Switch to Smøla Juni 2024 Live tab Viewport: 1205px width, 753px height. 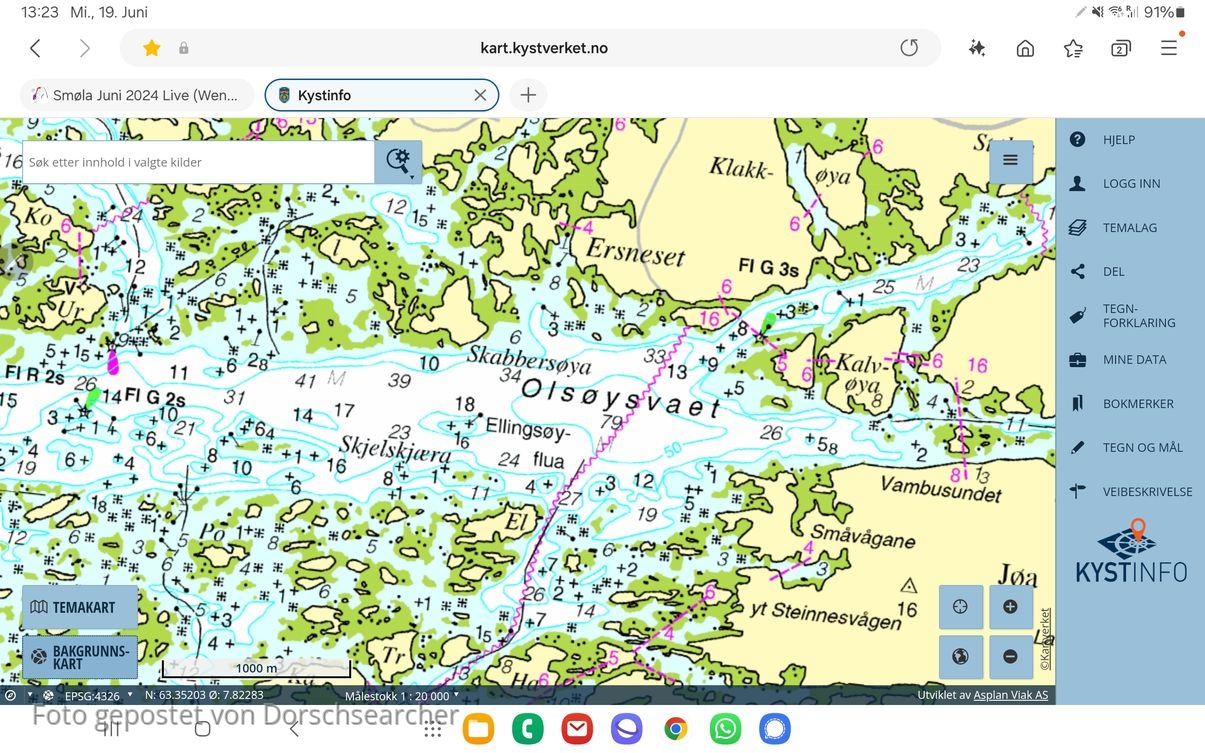(x=135, y=95)
